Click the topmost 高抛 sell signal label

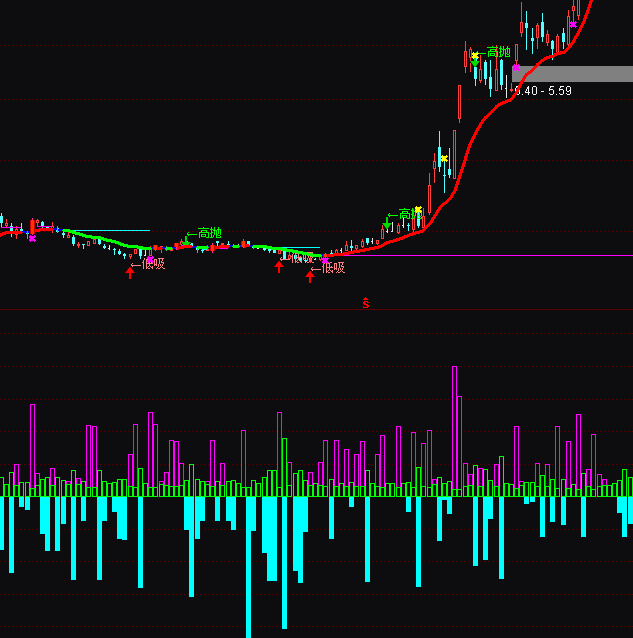pos(498,52)
